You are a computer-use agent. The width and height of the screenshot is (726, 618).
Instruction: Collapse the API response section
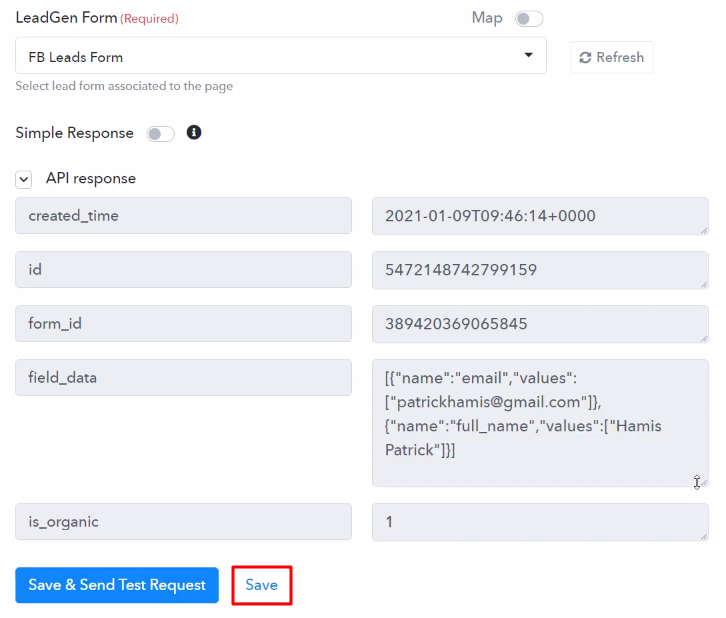[x=24, y=179]
